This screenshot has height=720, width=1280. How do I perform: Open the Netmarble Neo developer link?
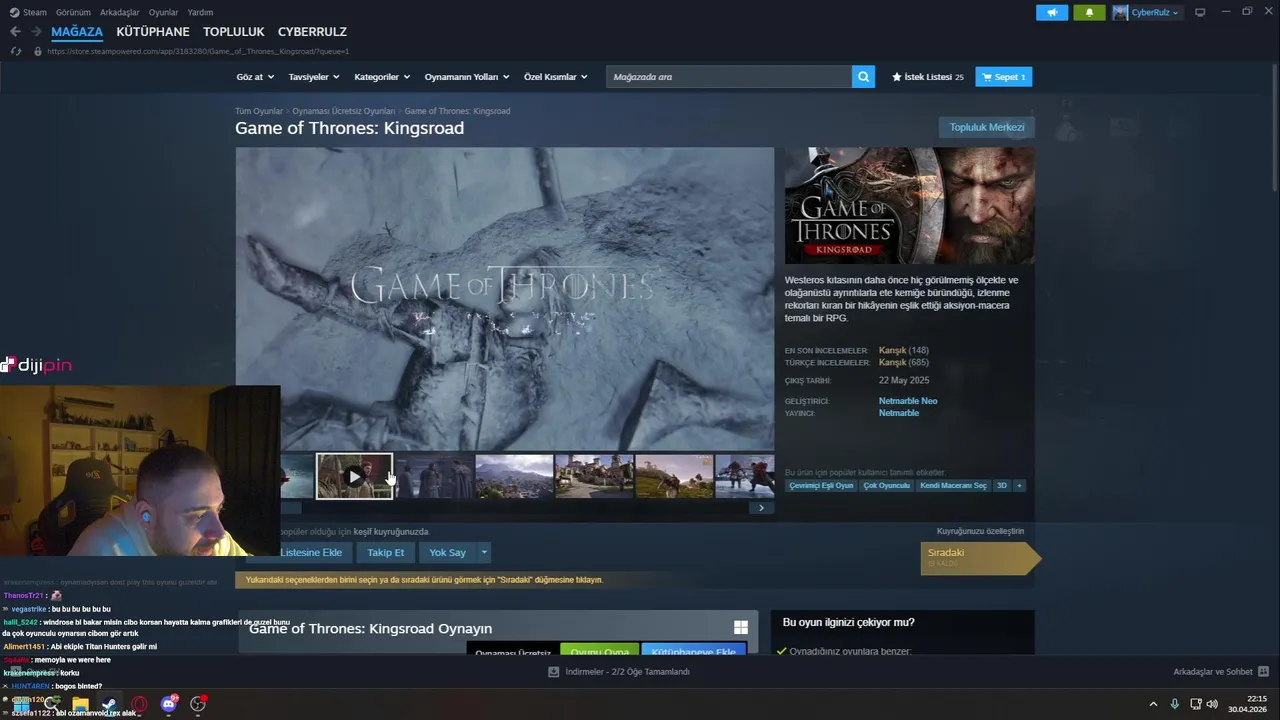908,401
